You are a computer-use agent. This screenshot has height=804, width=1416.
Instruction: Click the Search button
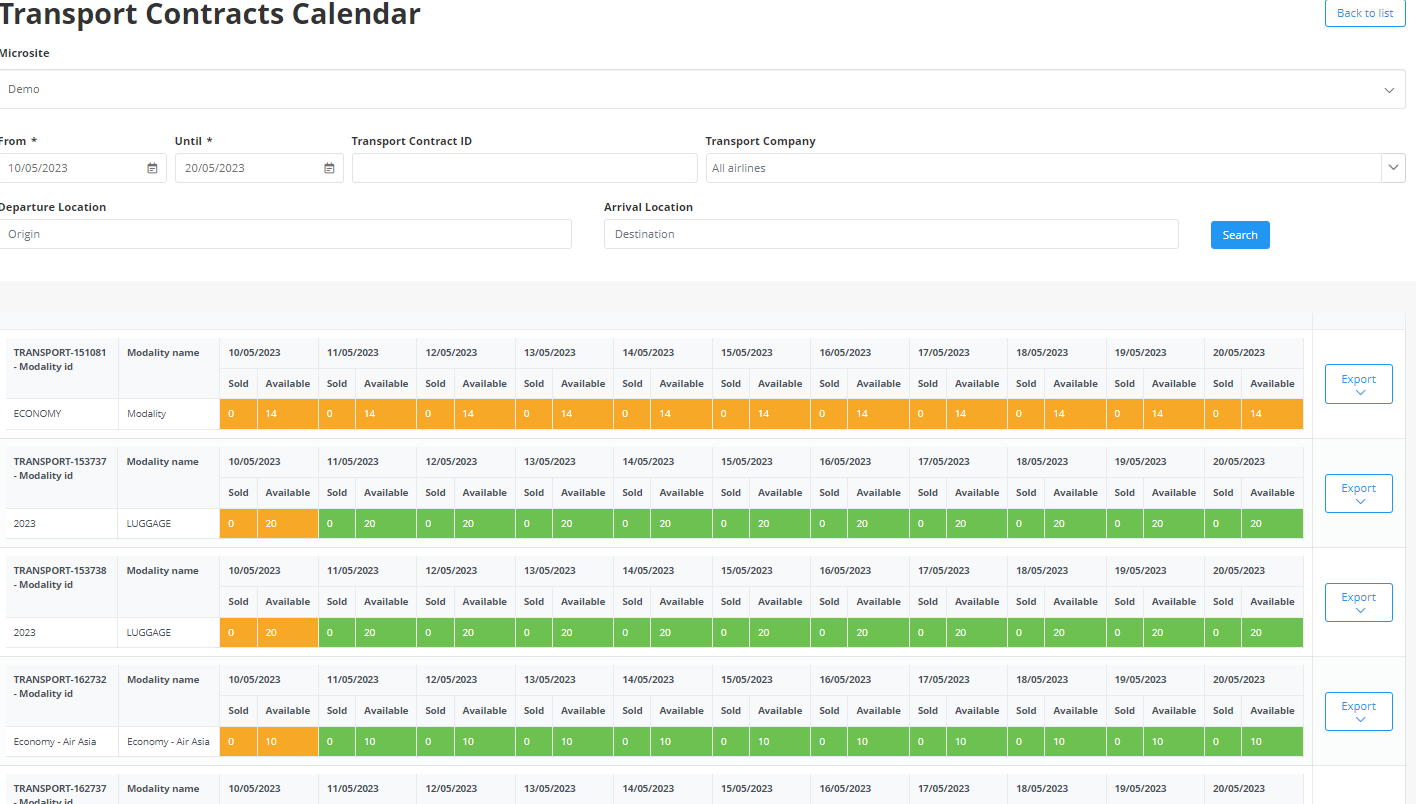[1239, 235]
